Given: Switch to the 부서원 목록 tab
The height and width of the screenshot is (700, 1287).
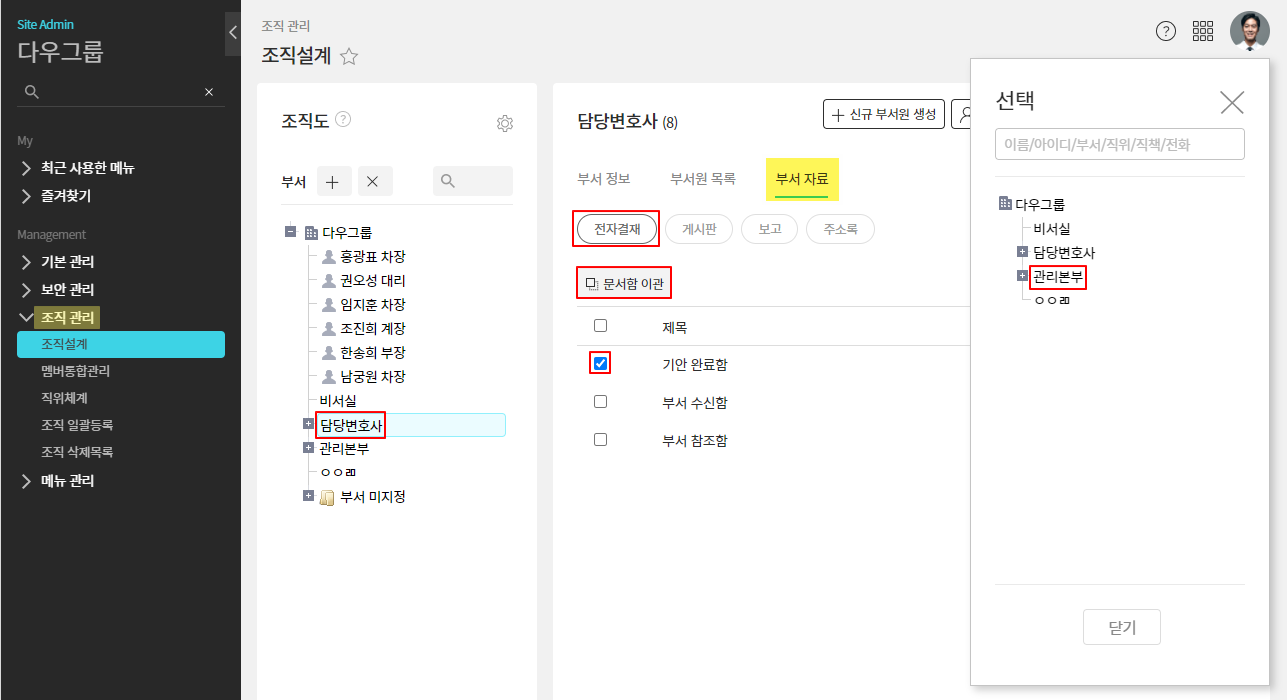Looking at the screenshot, I should tap(702, 179).
